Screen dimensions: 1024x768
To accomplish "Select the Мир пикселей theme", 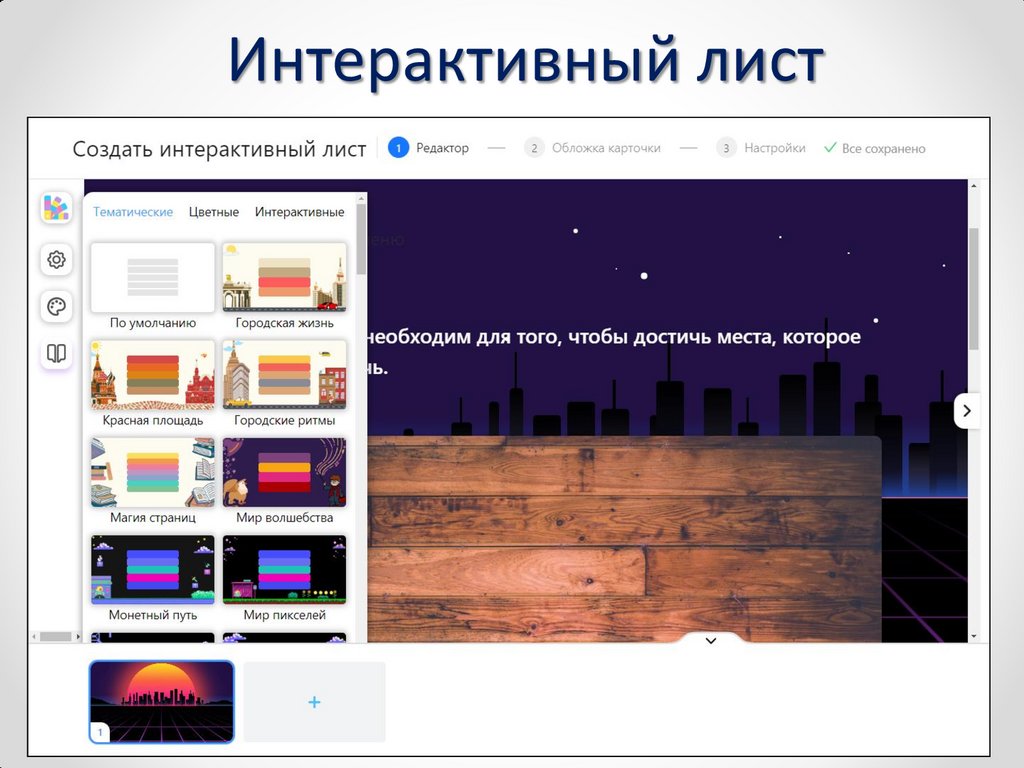I will (x=284, y=578).
